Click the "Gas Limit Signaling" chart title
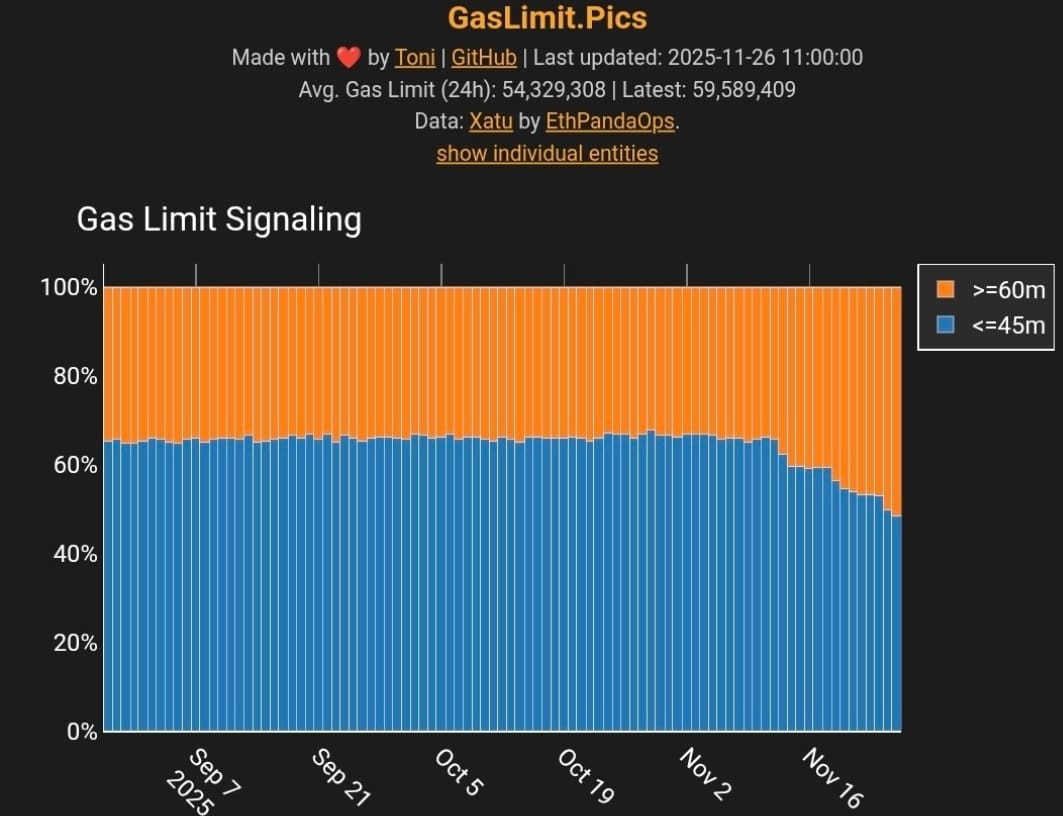This screenshot has height=816, width=1063. [x=219, y=219]
